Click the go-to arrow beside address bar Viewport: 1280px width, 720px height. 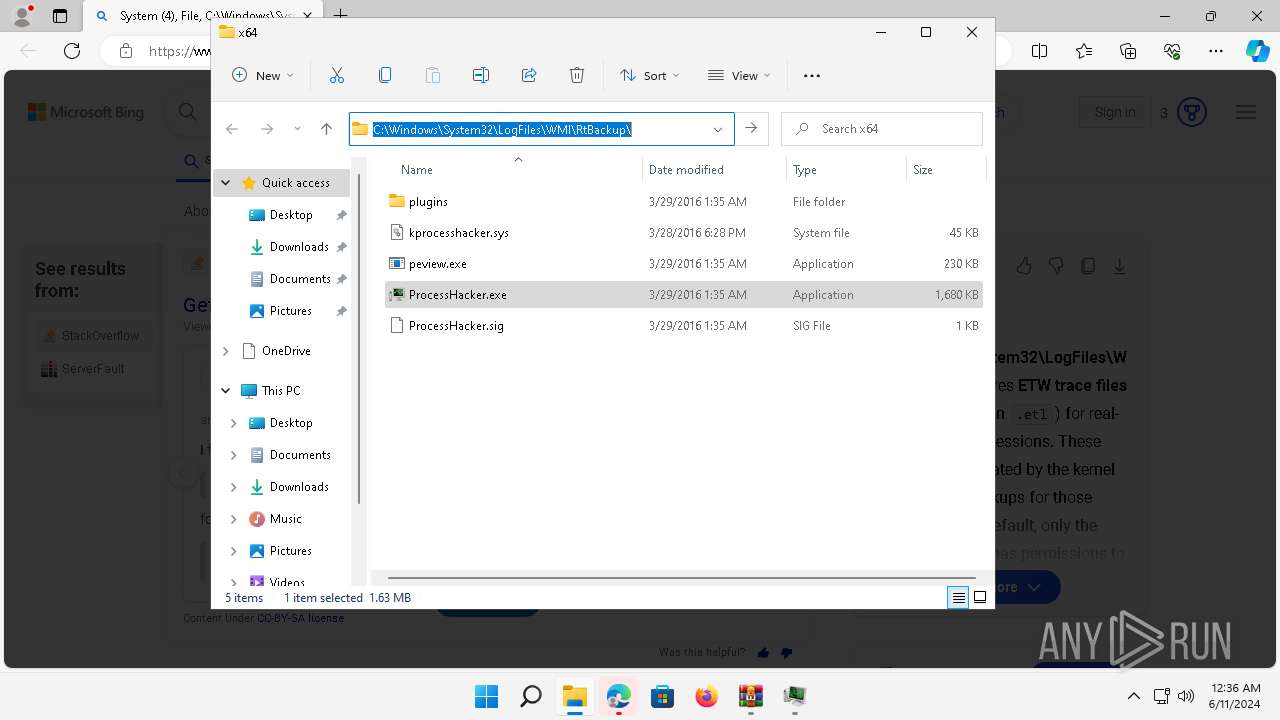(x=751, y=129)
